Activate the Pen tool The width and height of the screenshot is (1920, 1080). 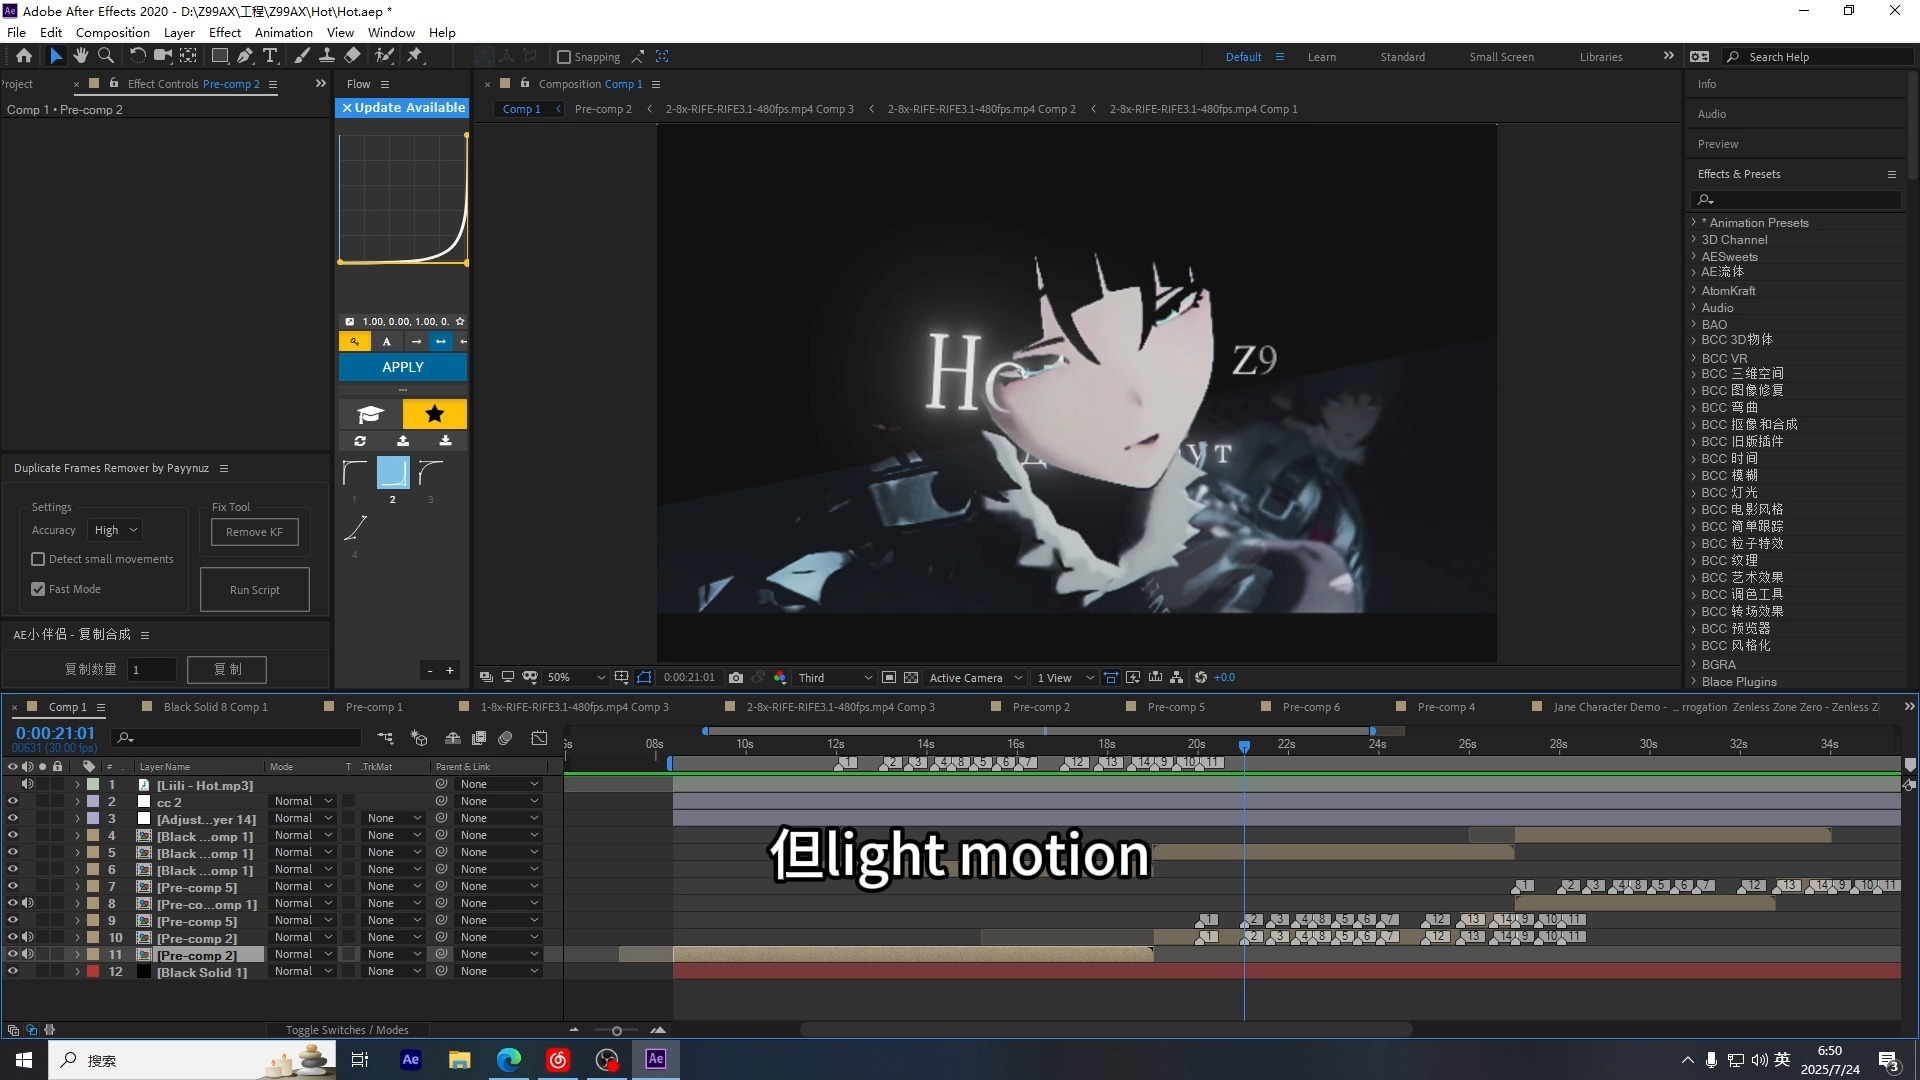point(245,56)
